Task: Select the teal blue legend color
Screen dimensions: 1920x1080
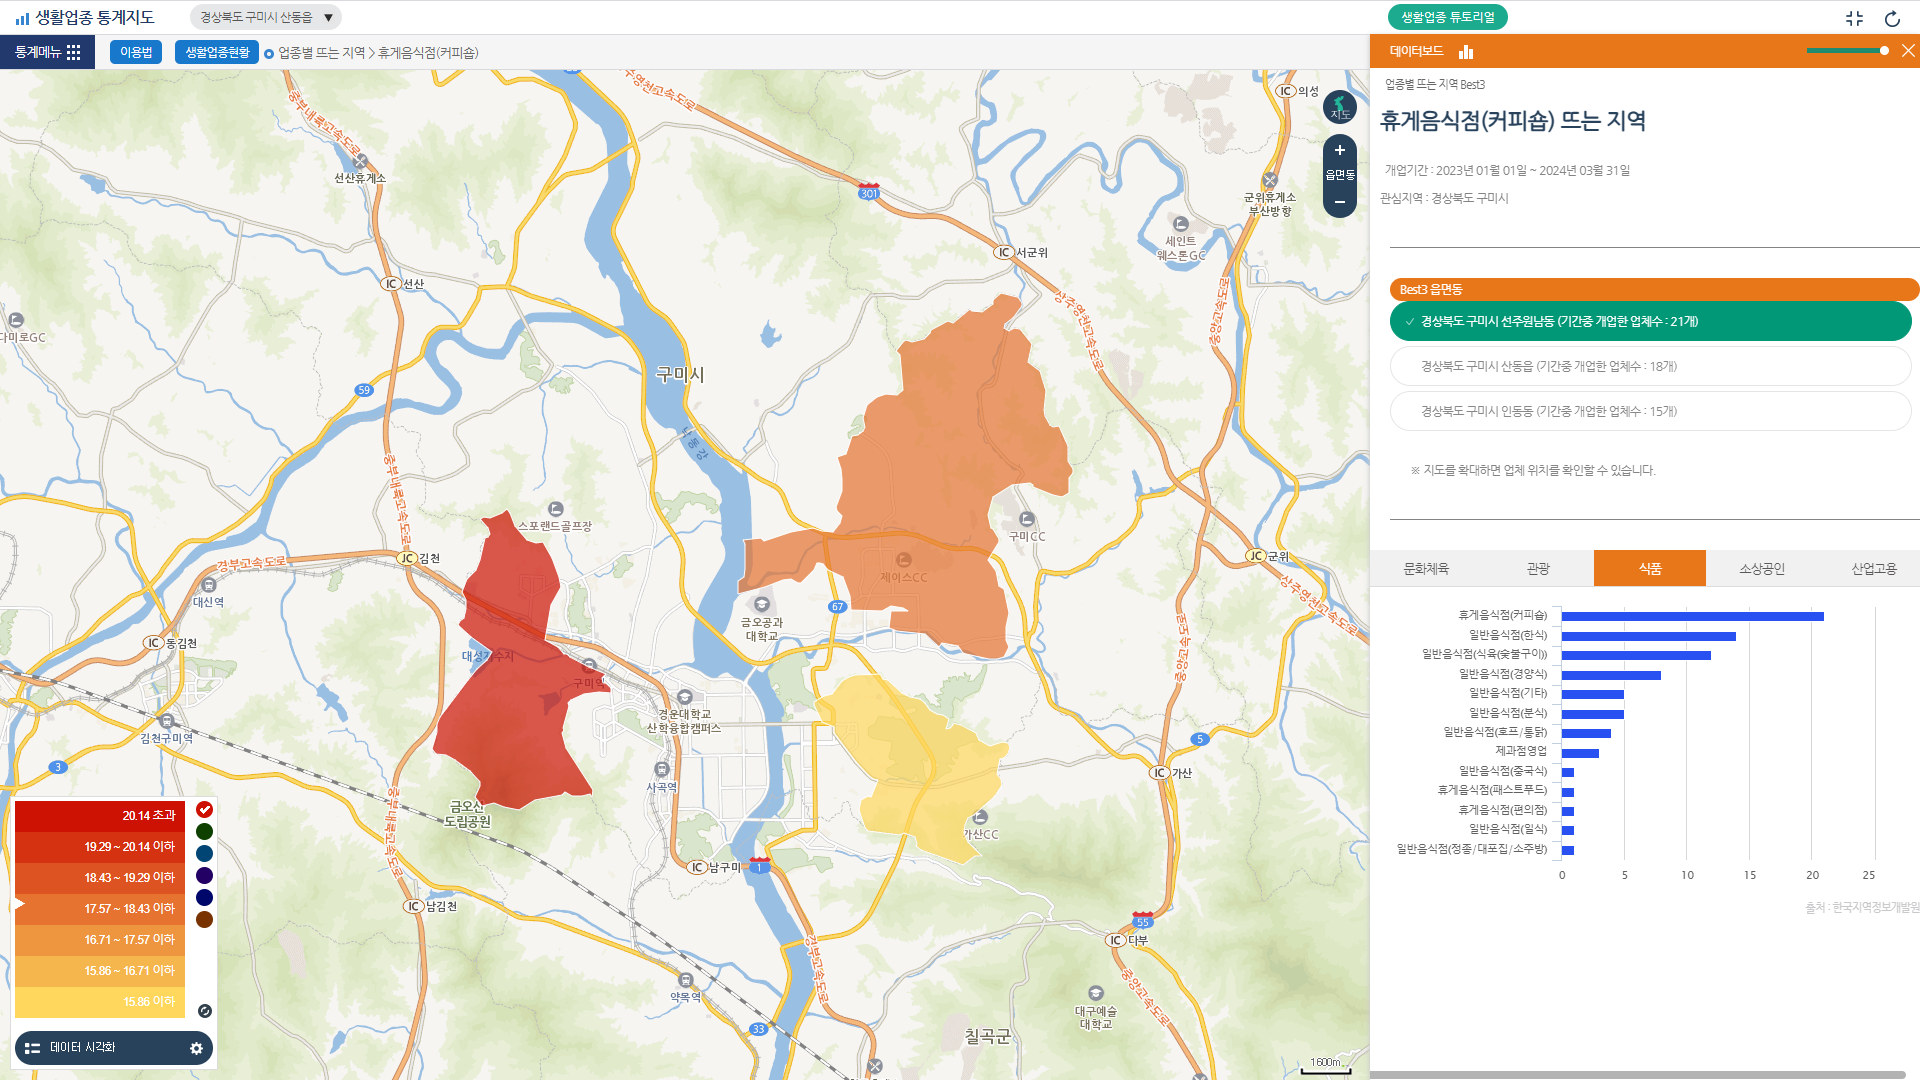Action: (204, 853)
